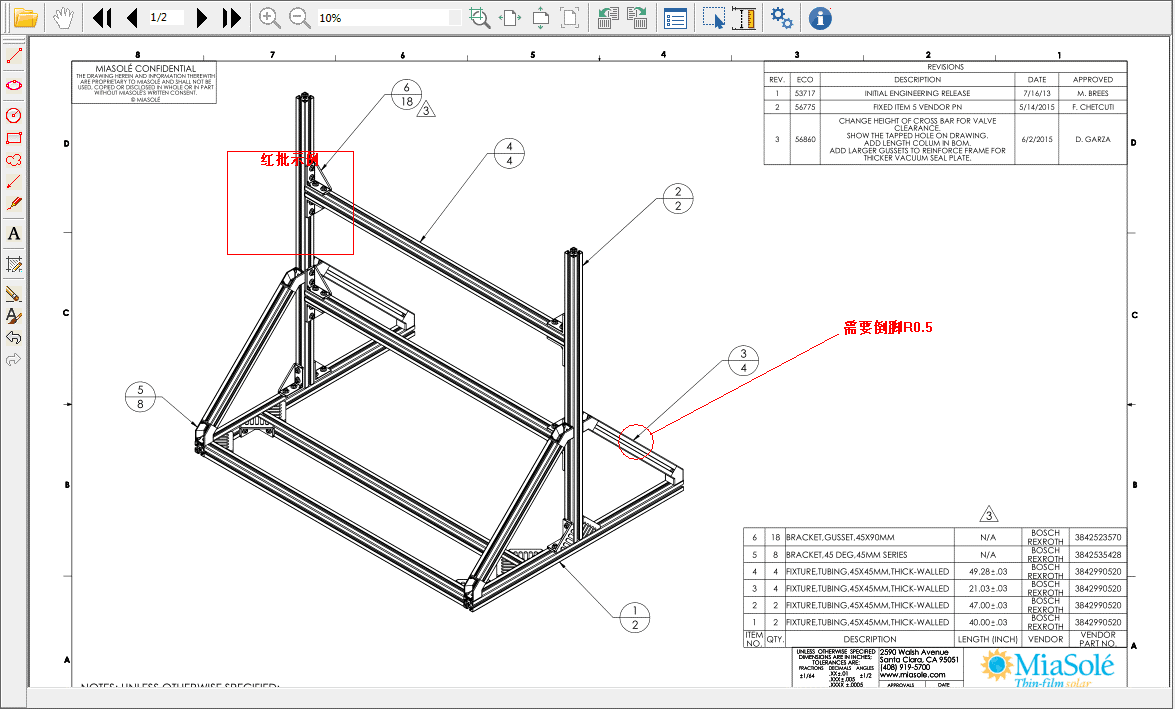Viewport: 1175px width, 709px height.
Task: Click the MiaSolé logo in the title block
Action: 1048,668
